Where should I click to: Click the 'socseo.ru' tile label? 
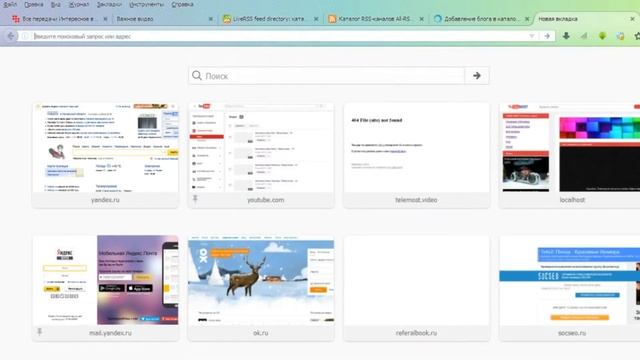tap(572, 333)
